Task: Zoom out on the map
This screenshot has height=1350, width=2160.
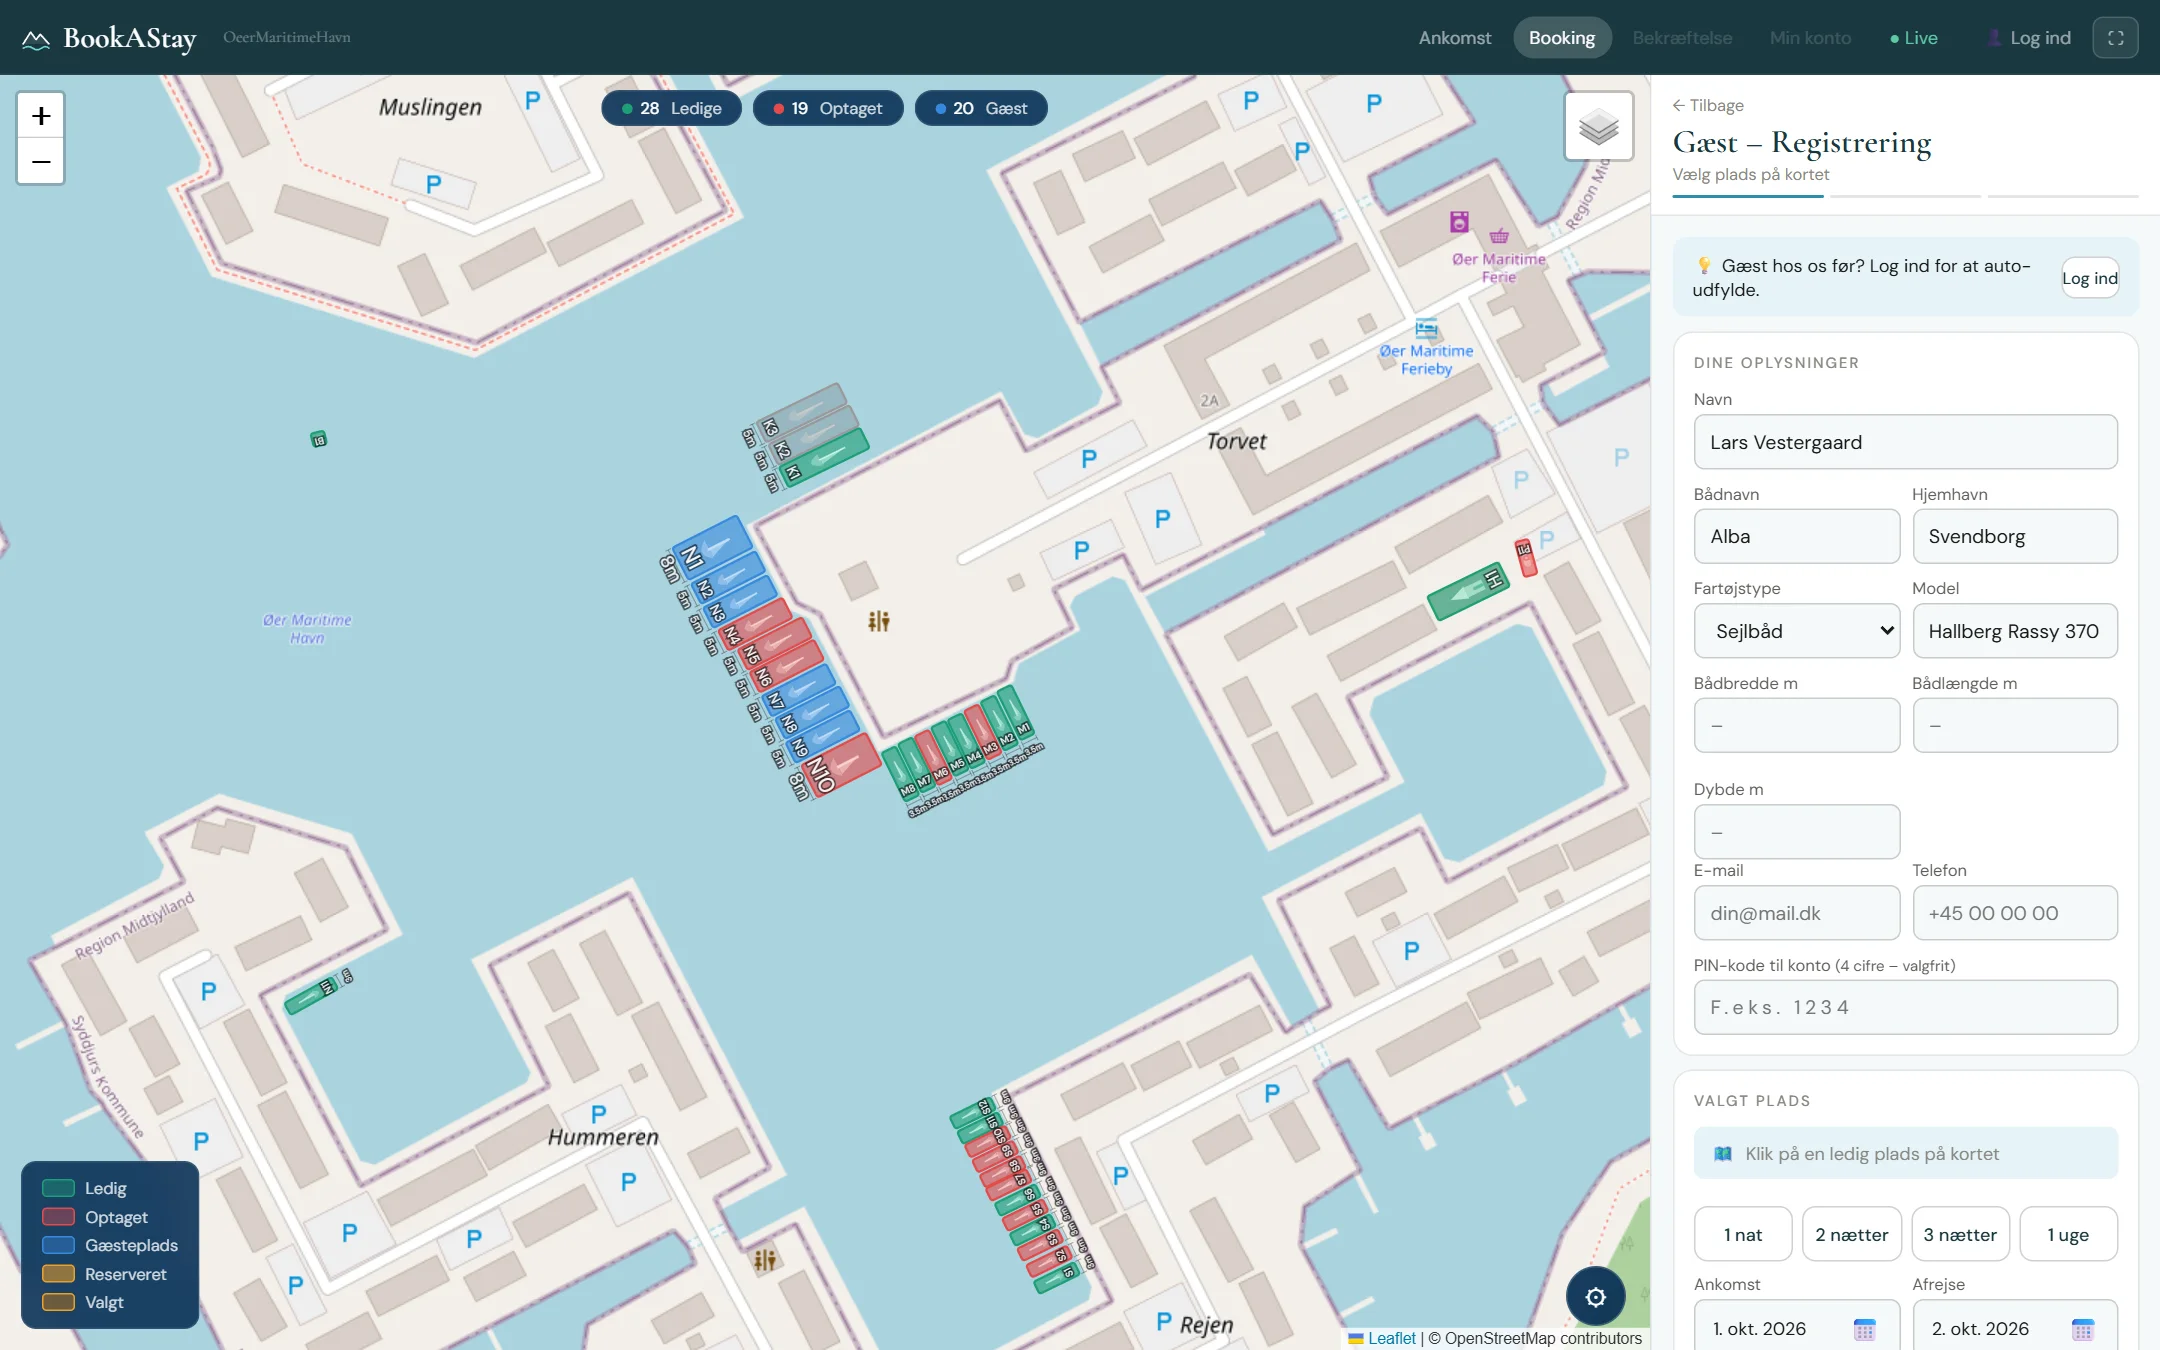Action: [41, 161]
